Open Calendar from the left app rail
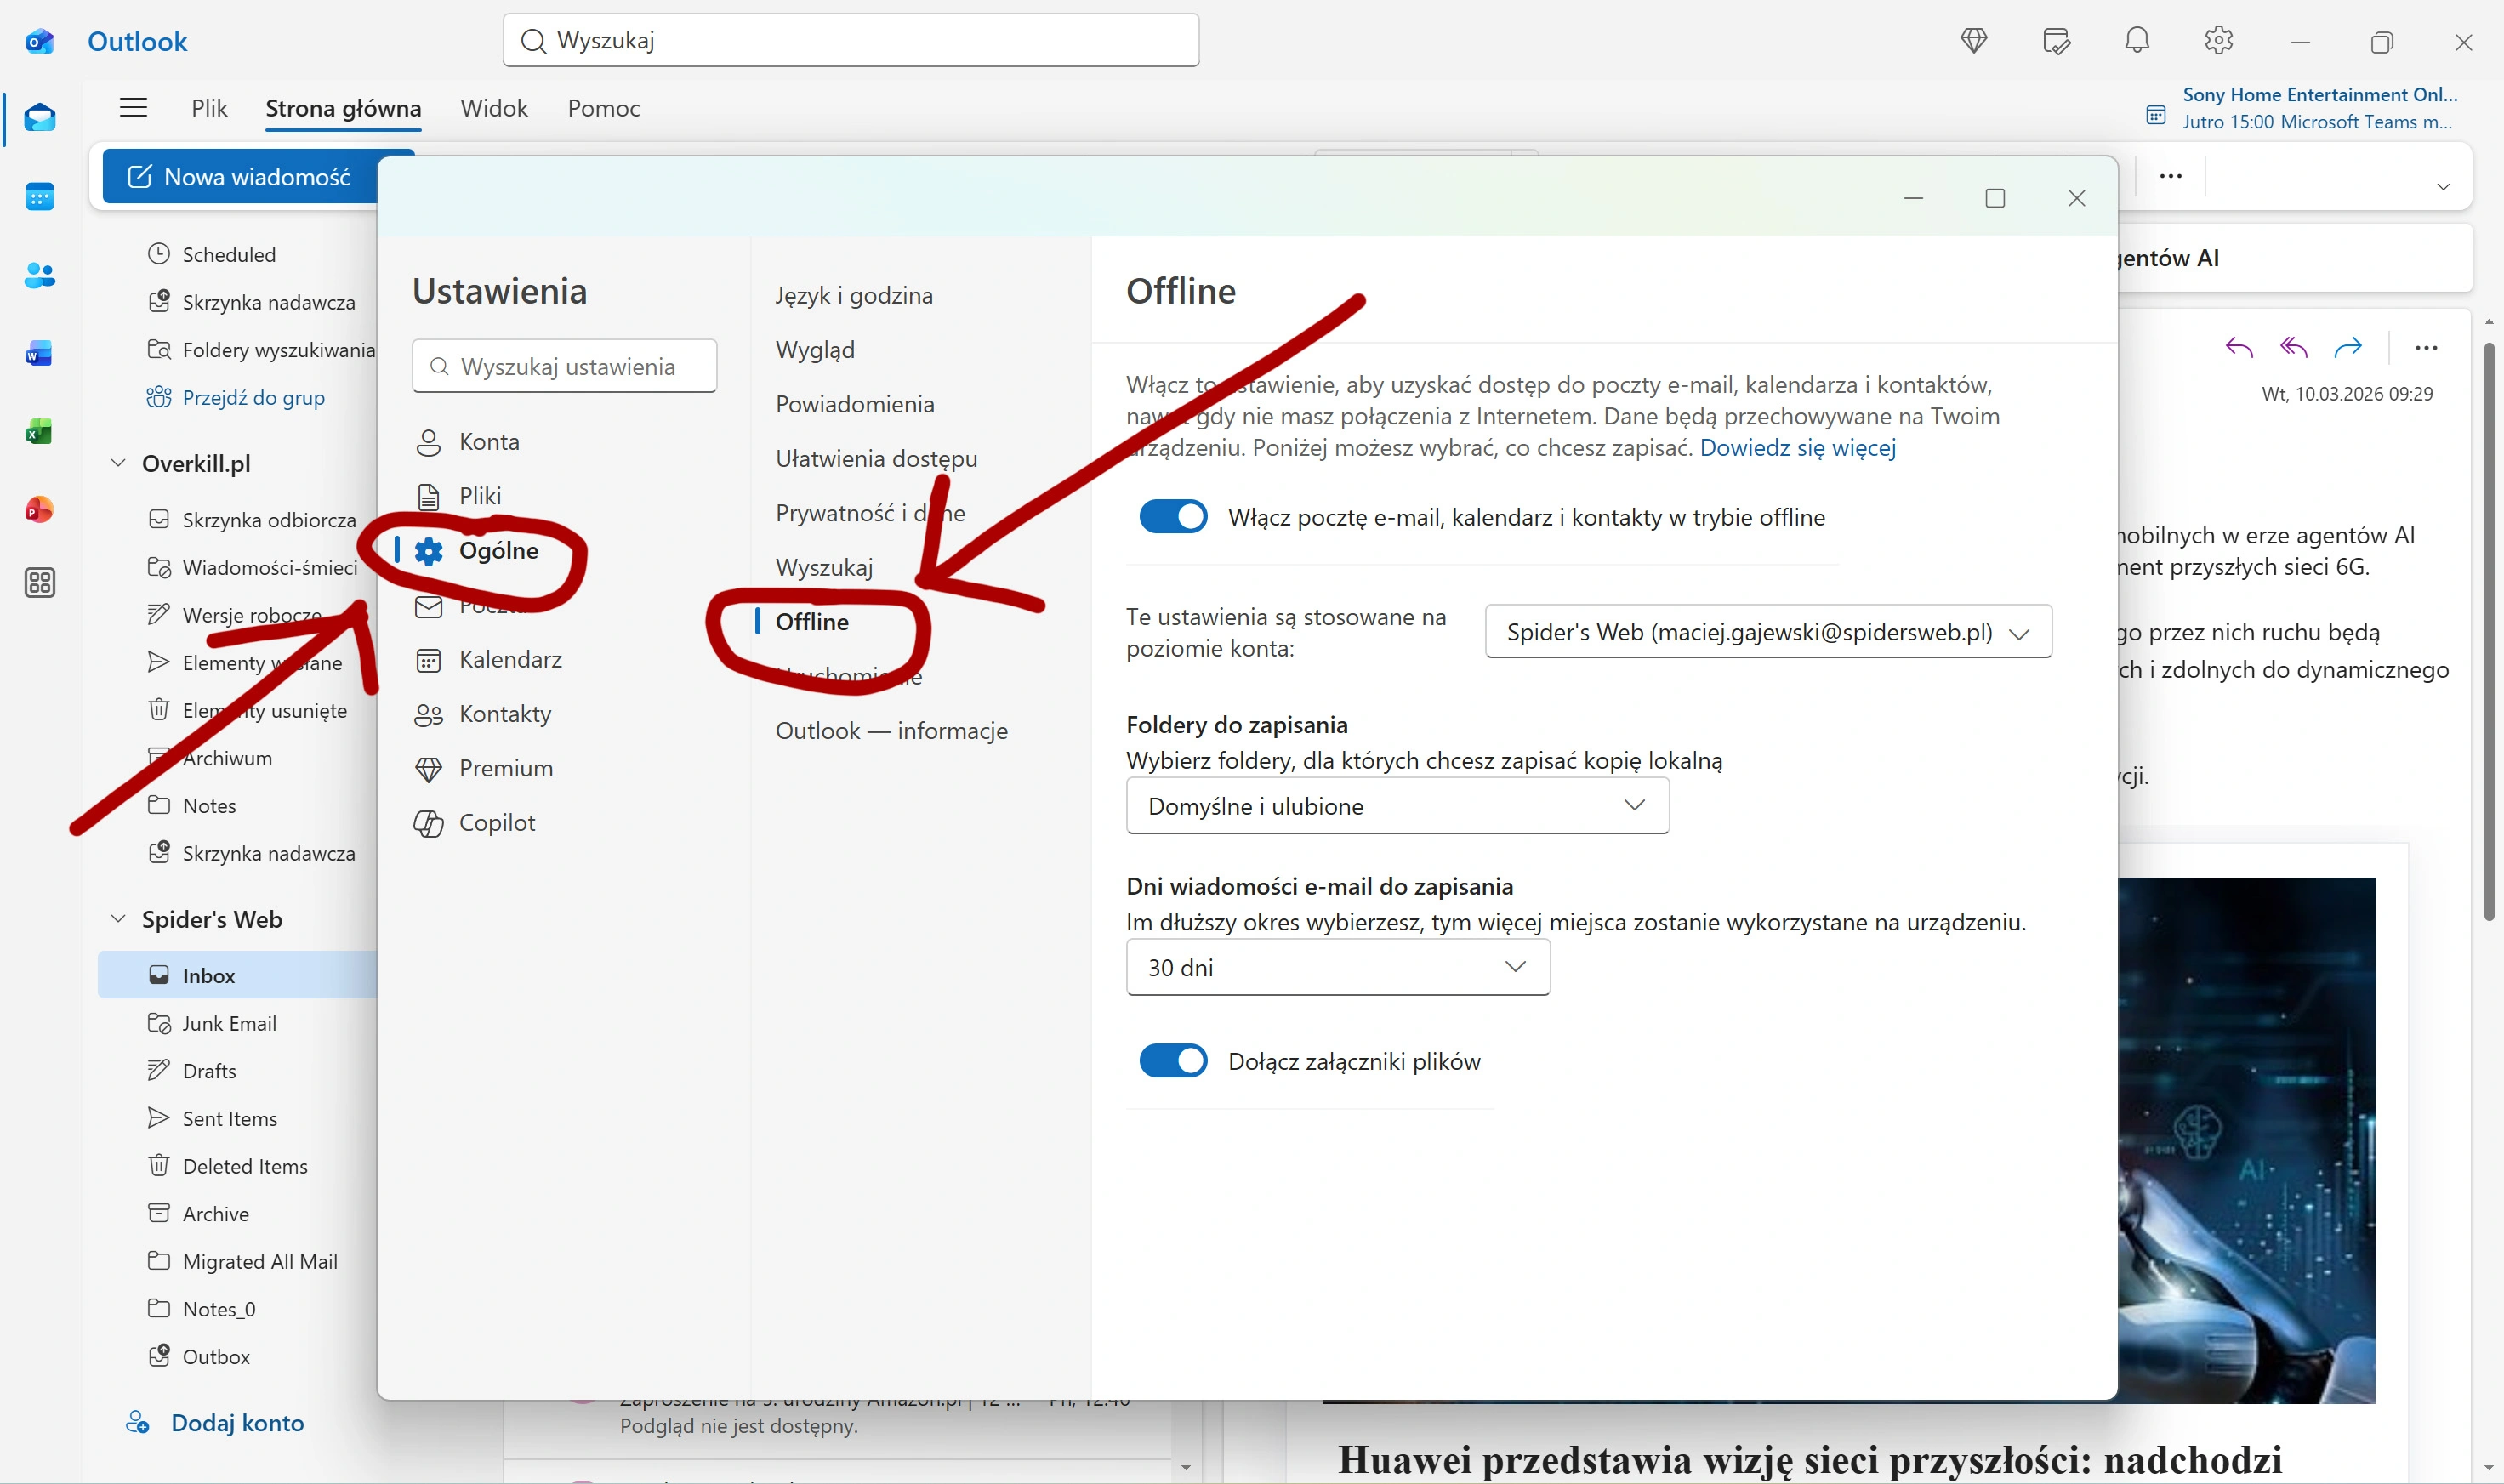2504x1484 pixels. coord(39,196)
